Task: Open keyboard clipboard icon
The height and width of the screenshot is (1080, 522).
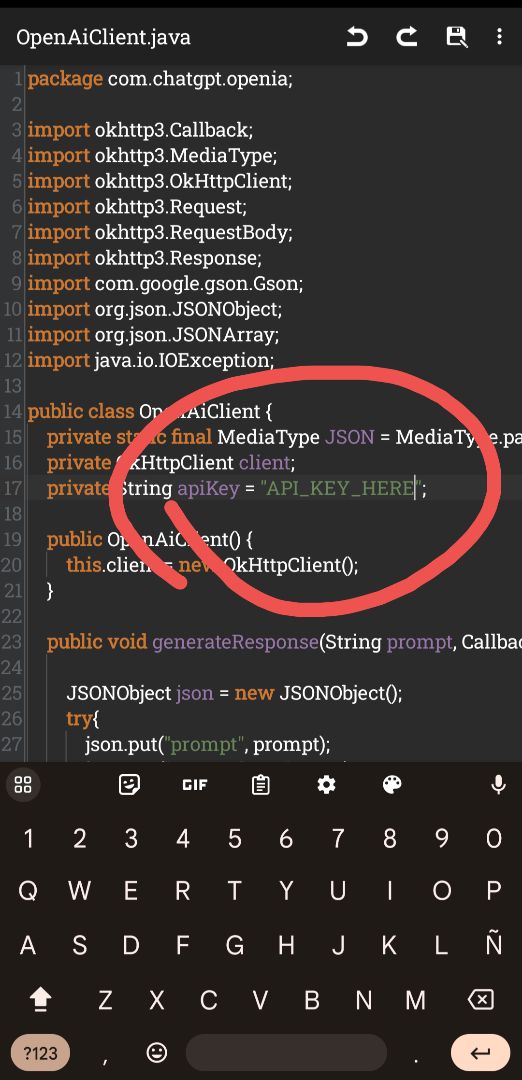Action: [x=260, y=785]
